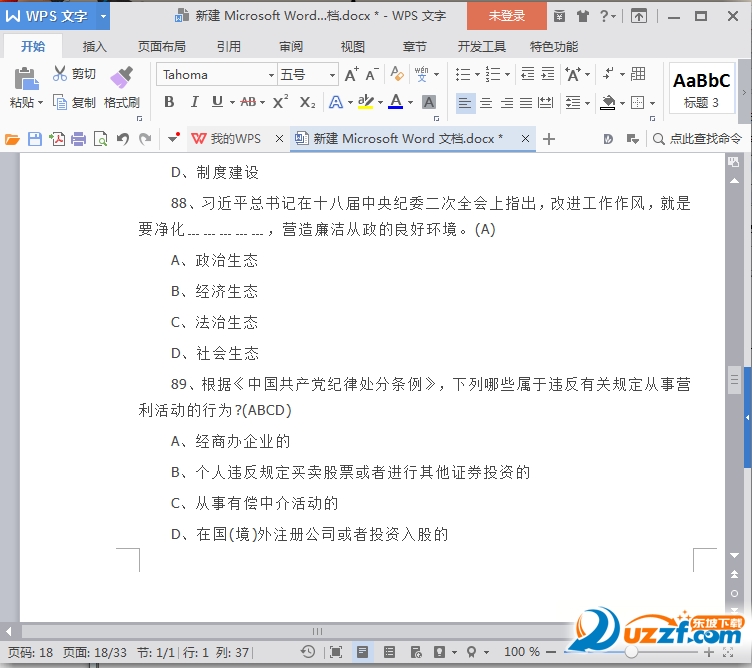Zoom in with plus button
Screen dimensions: 752x668
coord(709,652)
